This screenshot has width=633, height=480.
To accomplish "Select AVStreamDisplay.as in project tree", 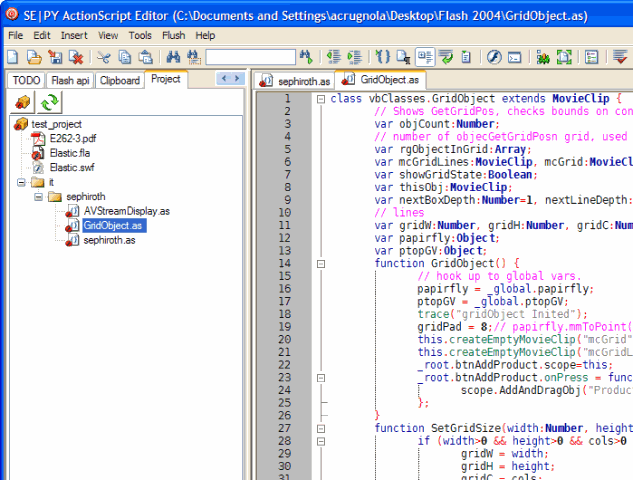I will (126, 211).
